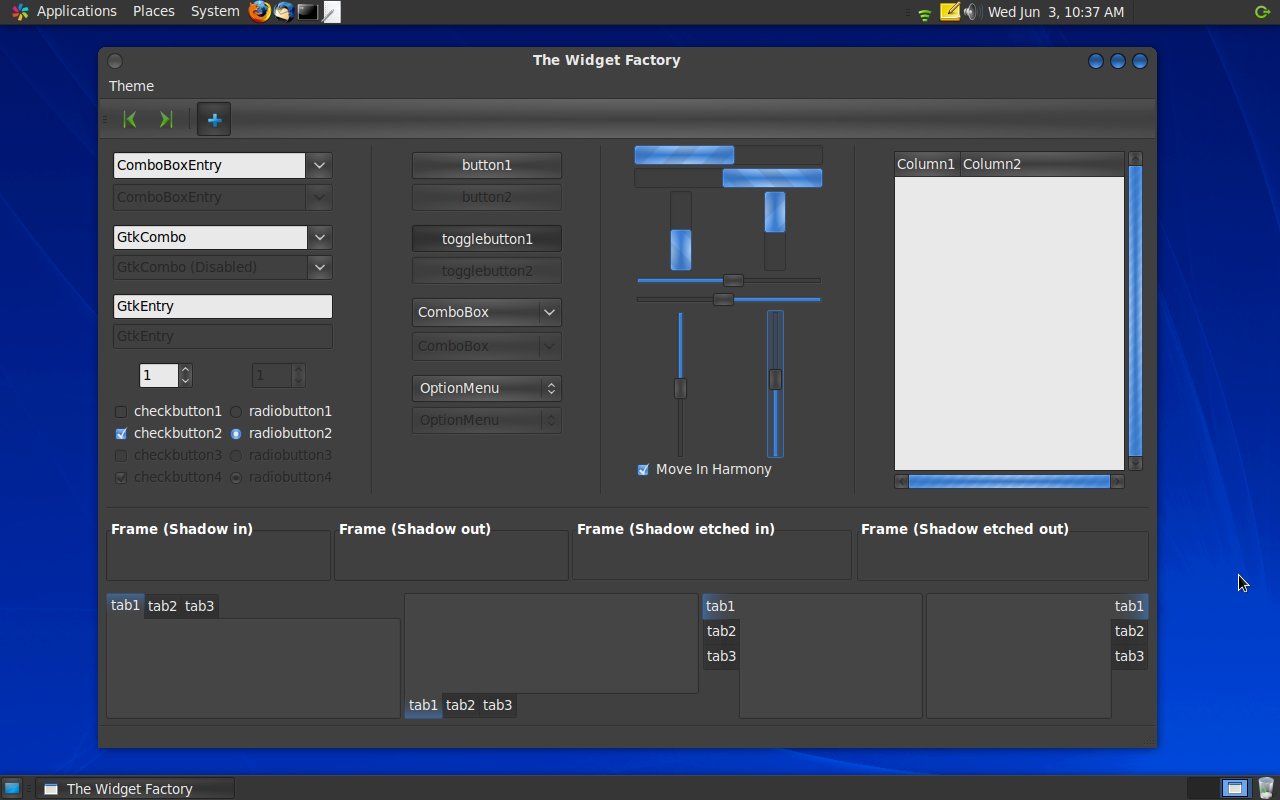1280x800 pixels.
Task: Select tab2 in the notebook with left-side tabs
Action: tap(721, 631)
